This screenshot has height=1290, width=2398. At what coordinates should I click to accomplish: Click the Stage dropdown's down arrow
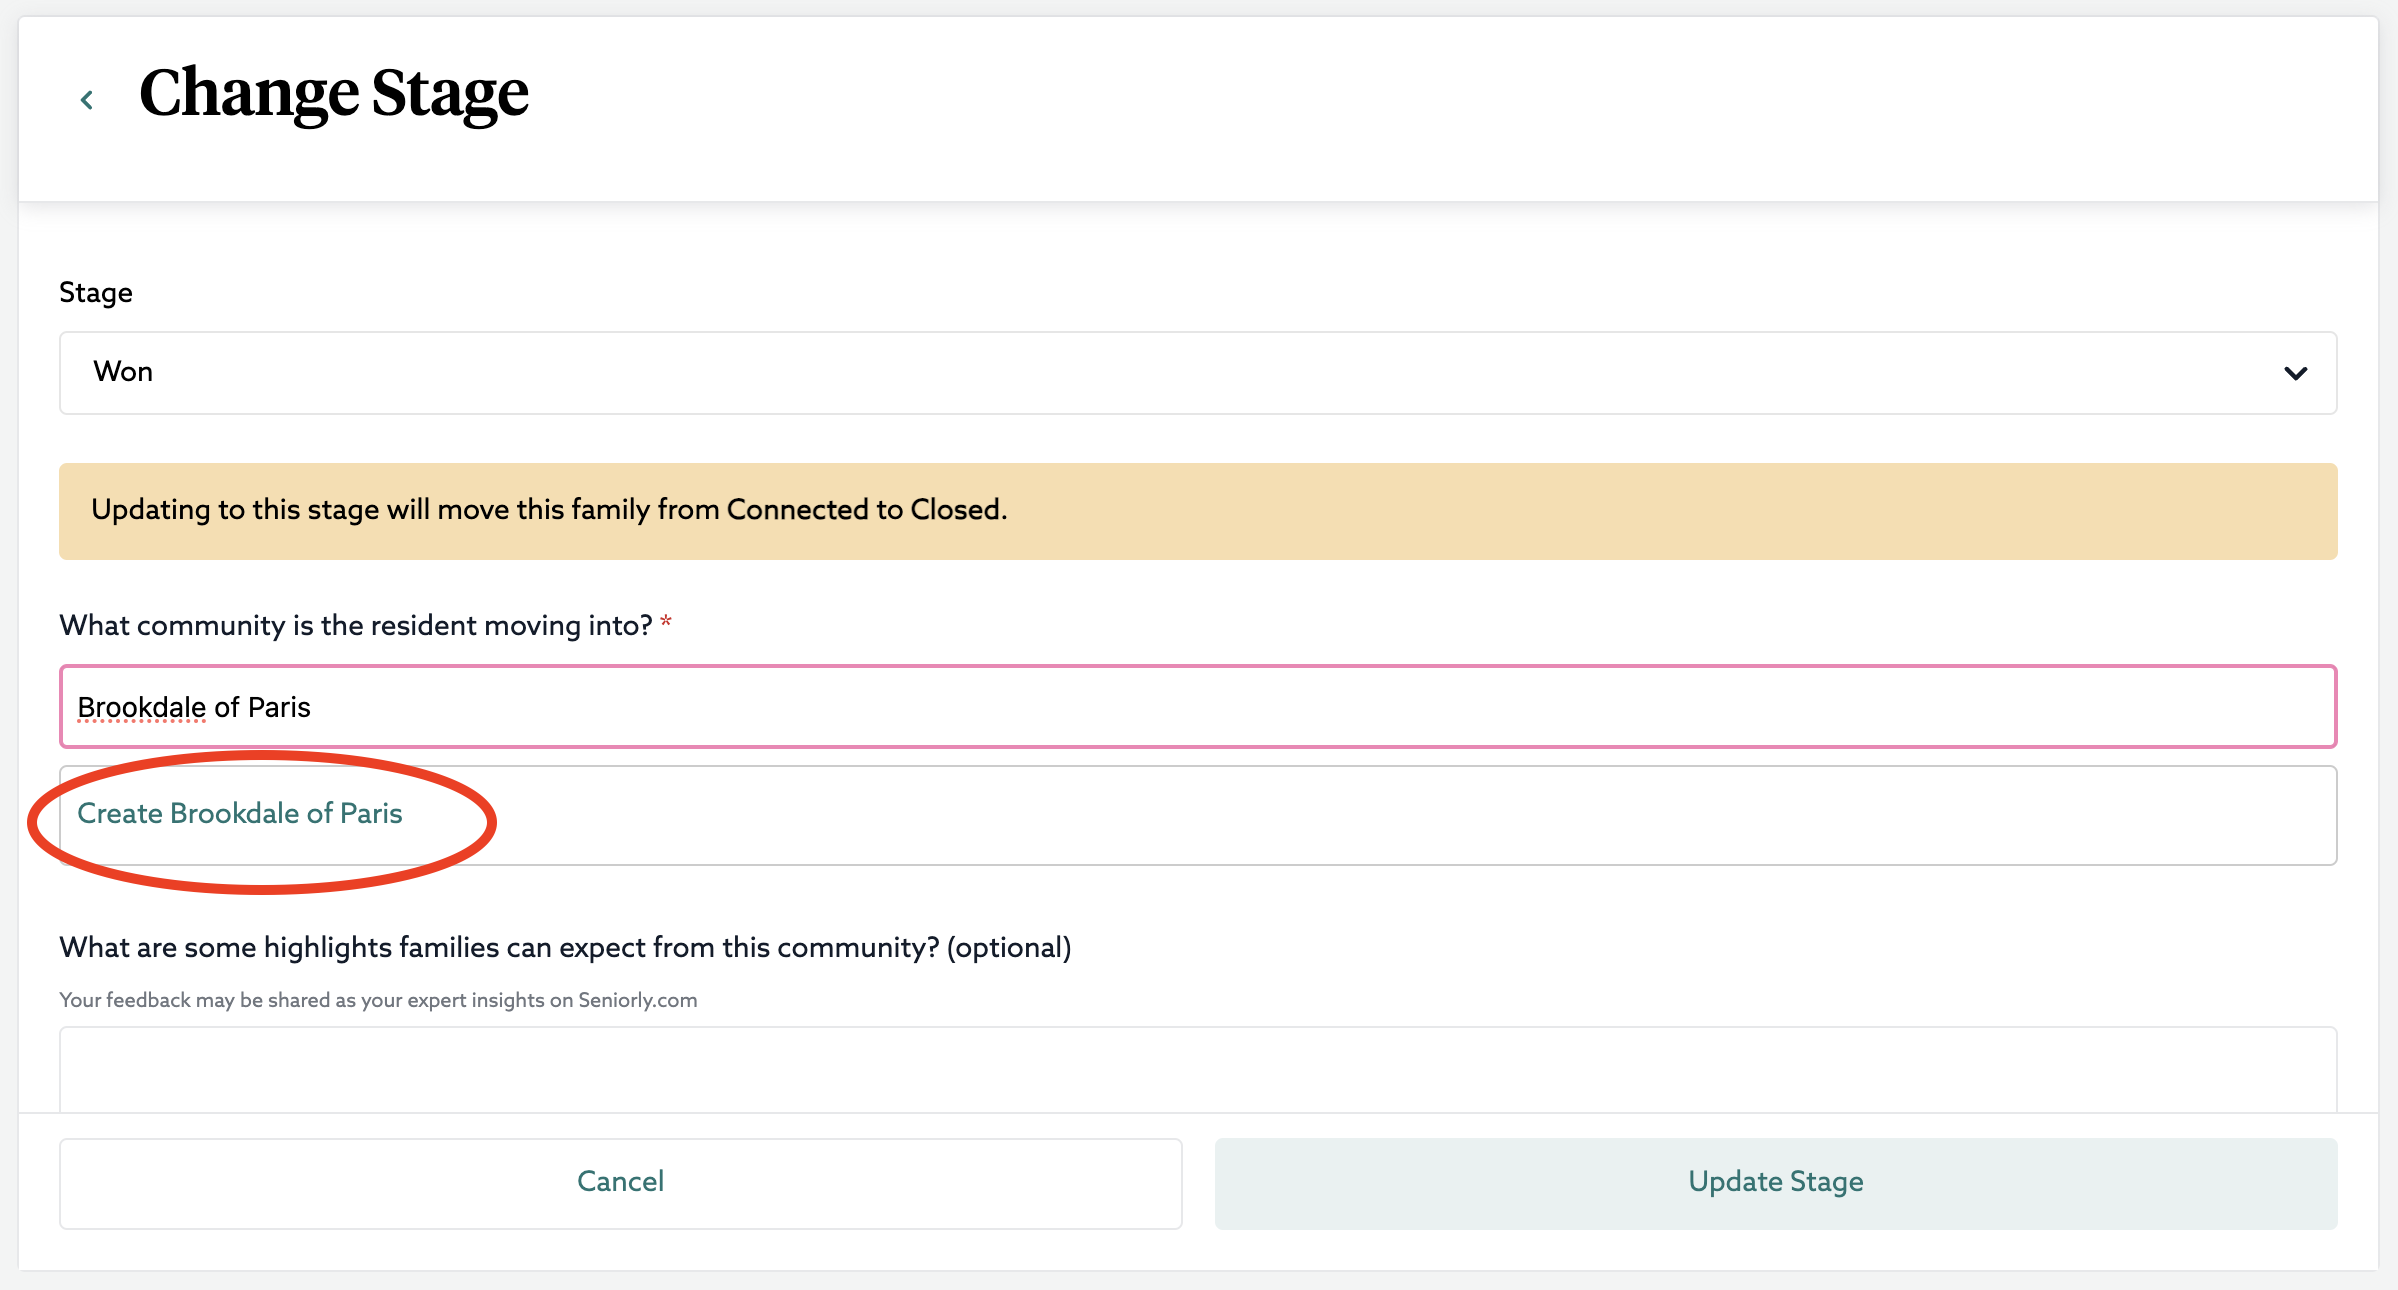click(x=2295, y=373)
